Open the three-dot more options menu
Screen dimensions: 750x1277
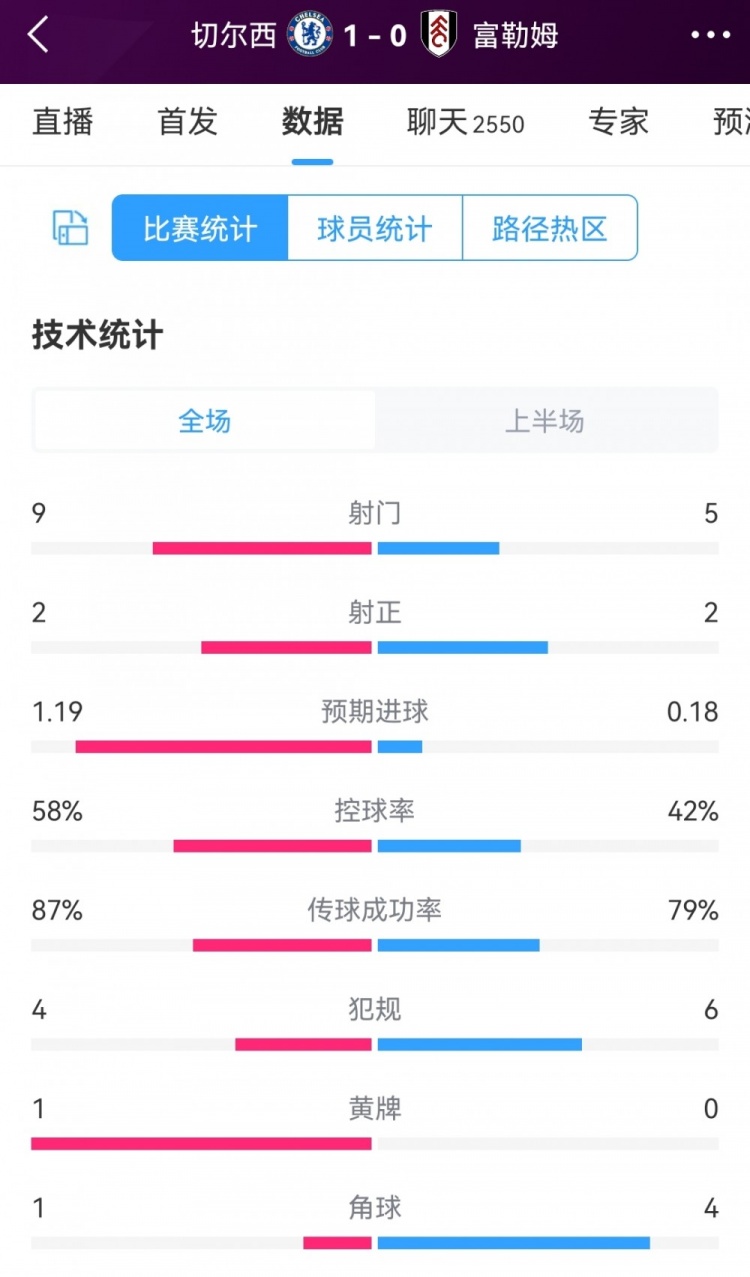[x=710, y=35]
